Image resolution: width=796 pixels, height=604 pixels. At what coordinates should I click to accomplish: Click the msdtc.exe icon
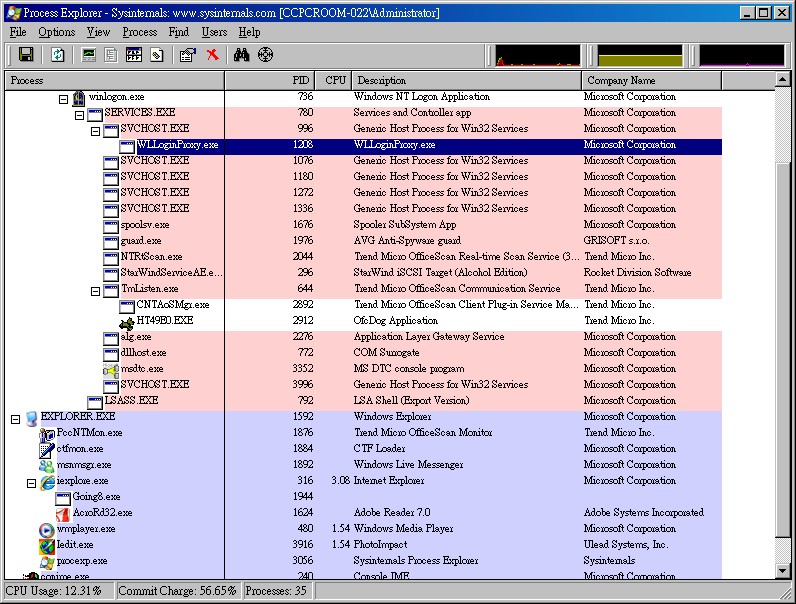111,370
